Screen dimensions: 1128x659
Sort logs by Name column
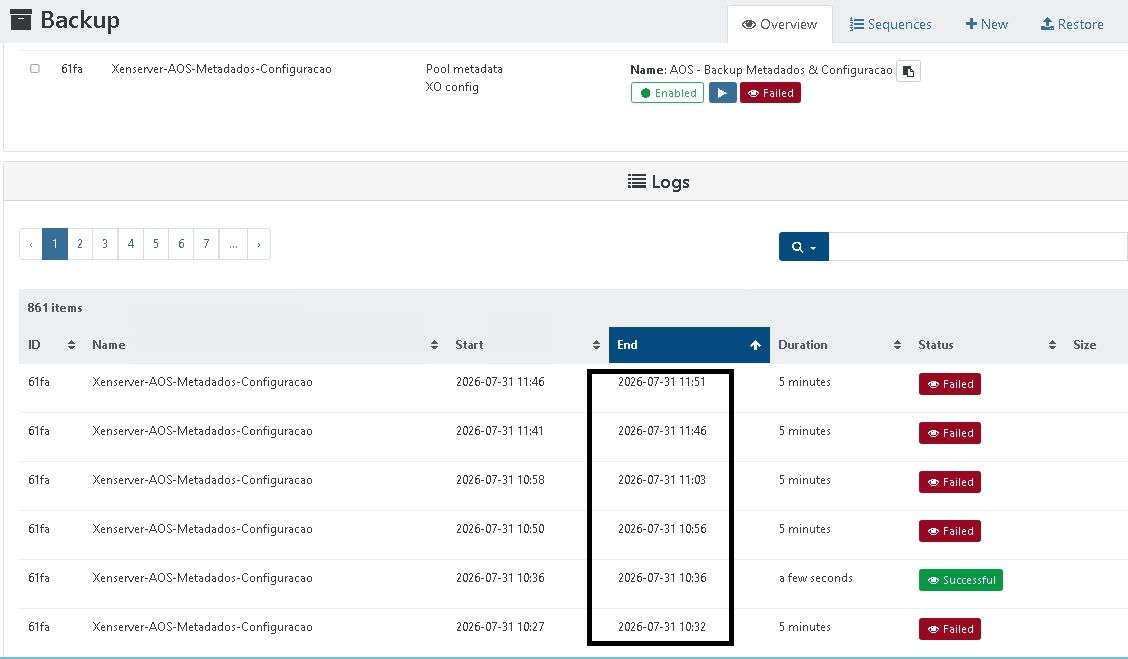tap(265, 345)
